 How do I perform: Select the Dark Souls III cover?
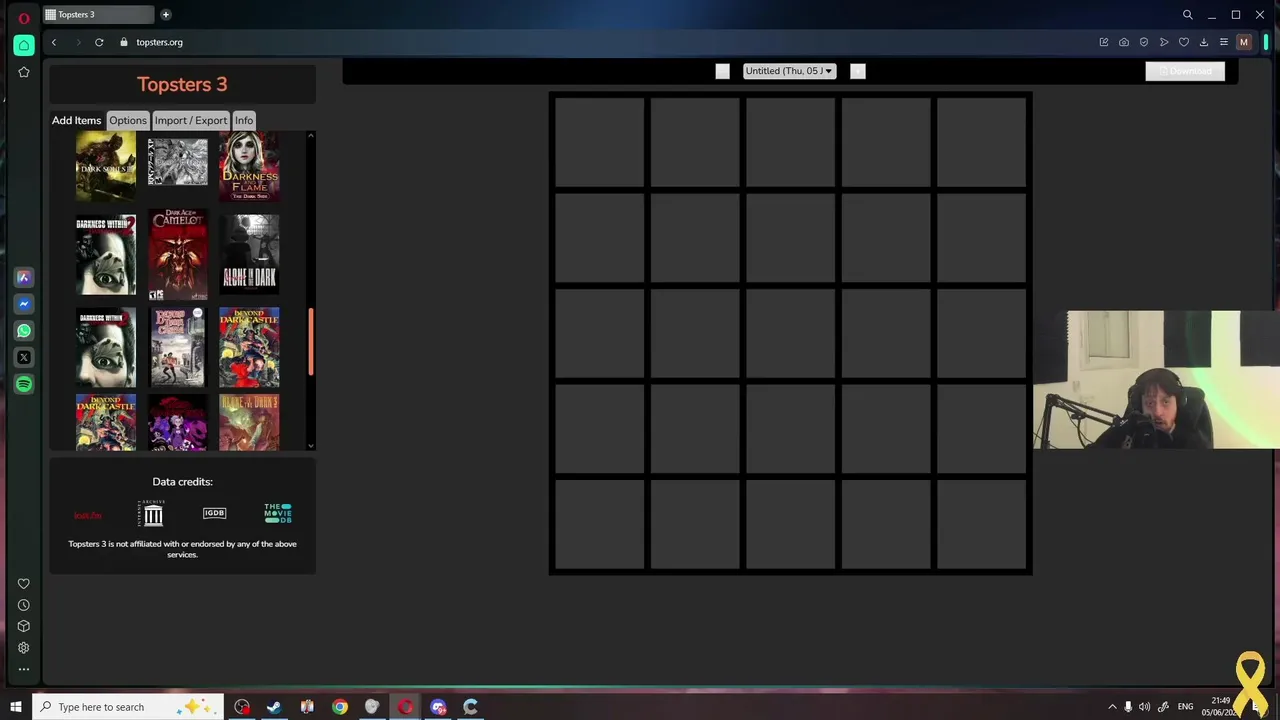click(106, 166)
